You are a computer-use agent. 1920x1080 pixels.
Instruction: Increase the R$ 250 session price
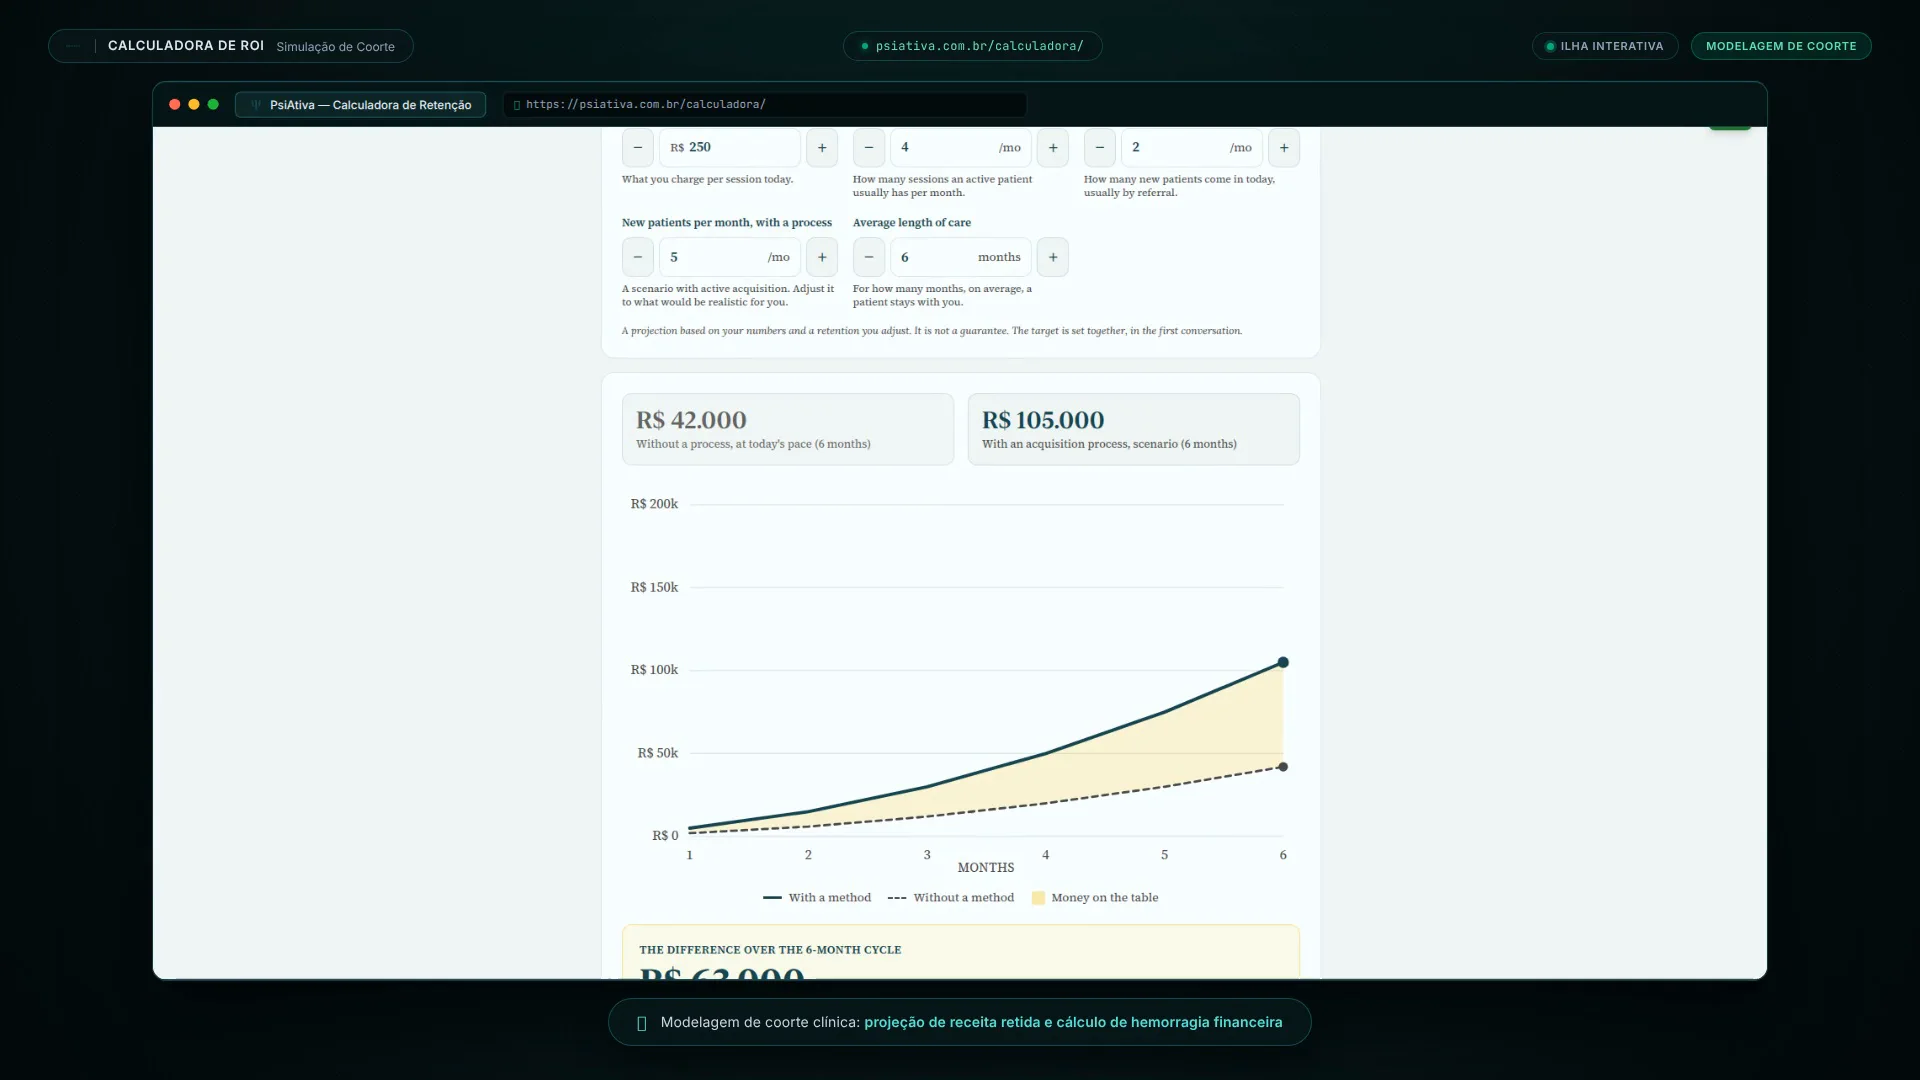[822, 148]
